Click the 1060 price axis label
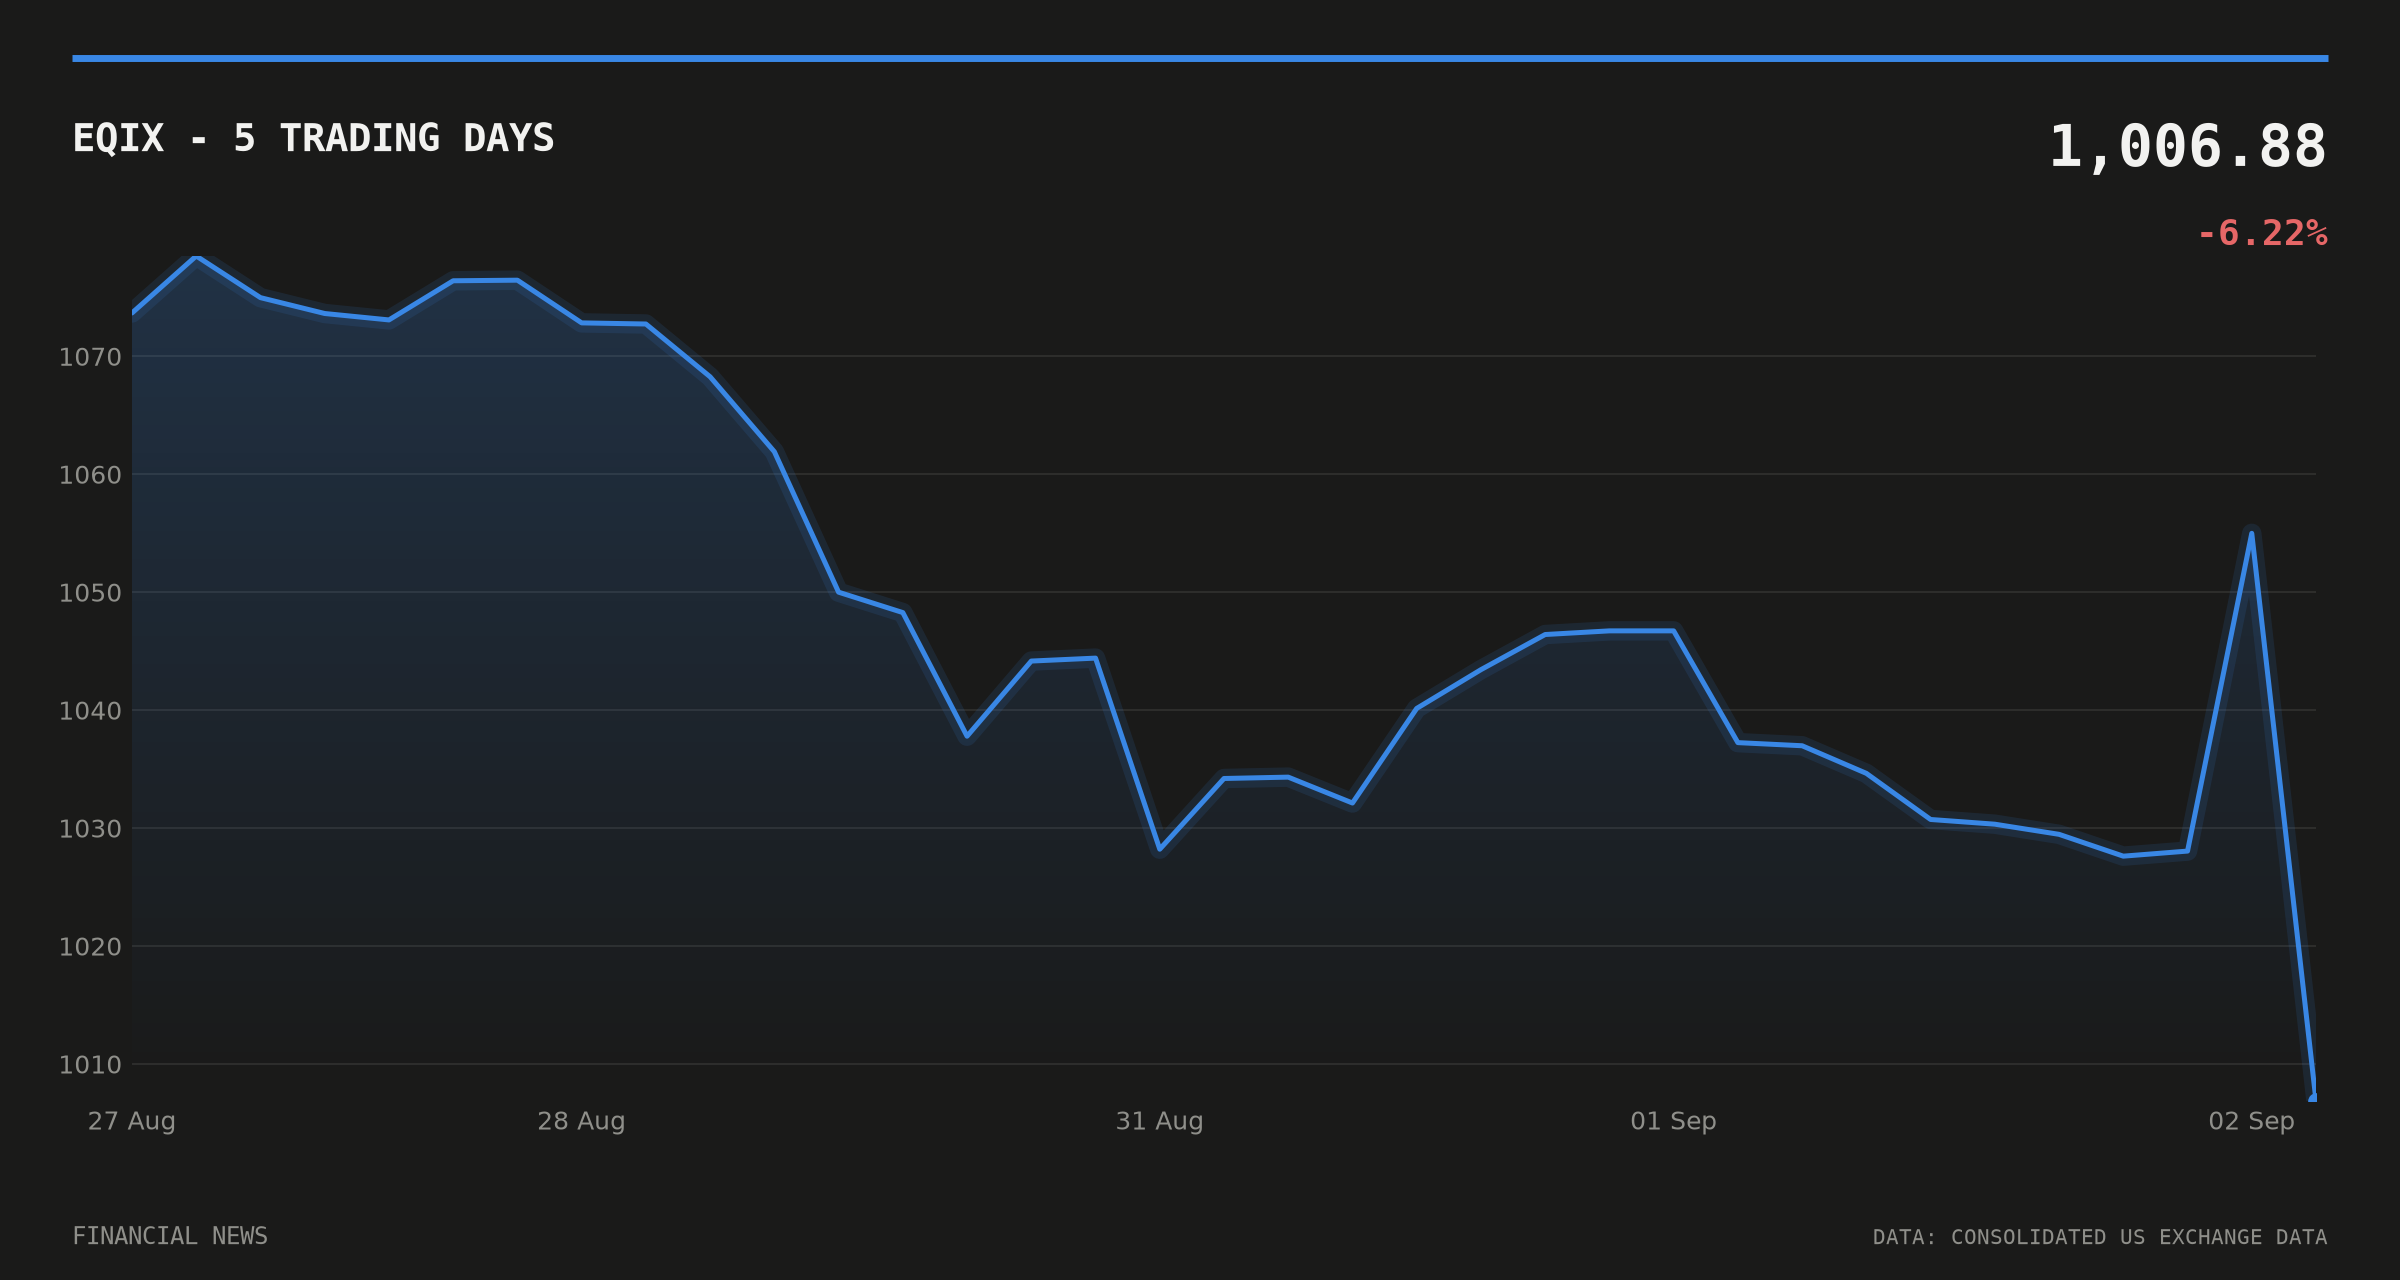 [x=90, y=475]
